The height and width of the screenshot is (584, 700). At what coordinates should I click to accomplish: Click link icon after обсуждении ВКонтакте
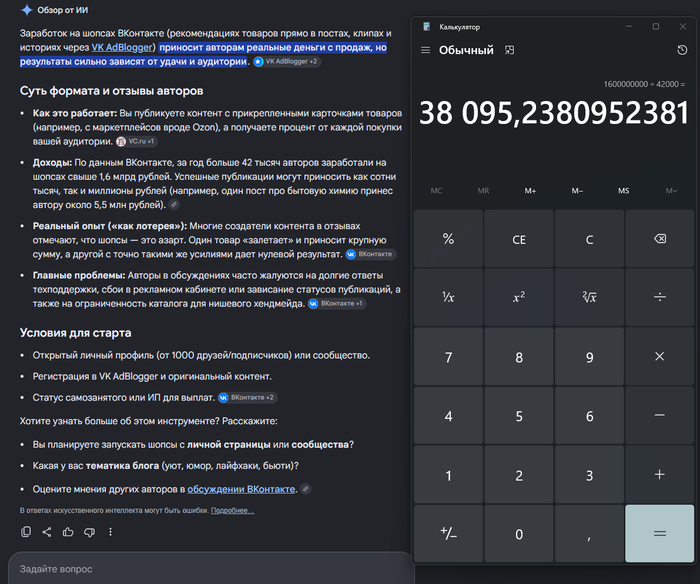[x=305, y=489]
